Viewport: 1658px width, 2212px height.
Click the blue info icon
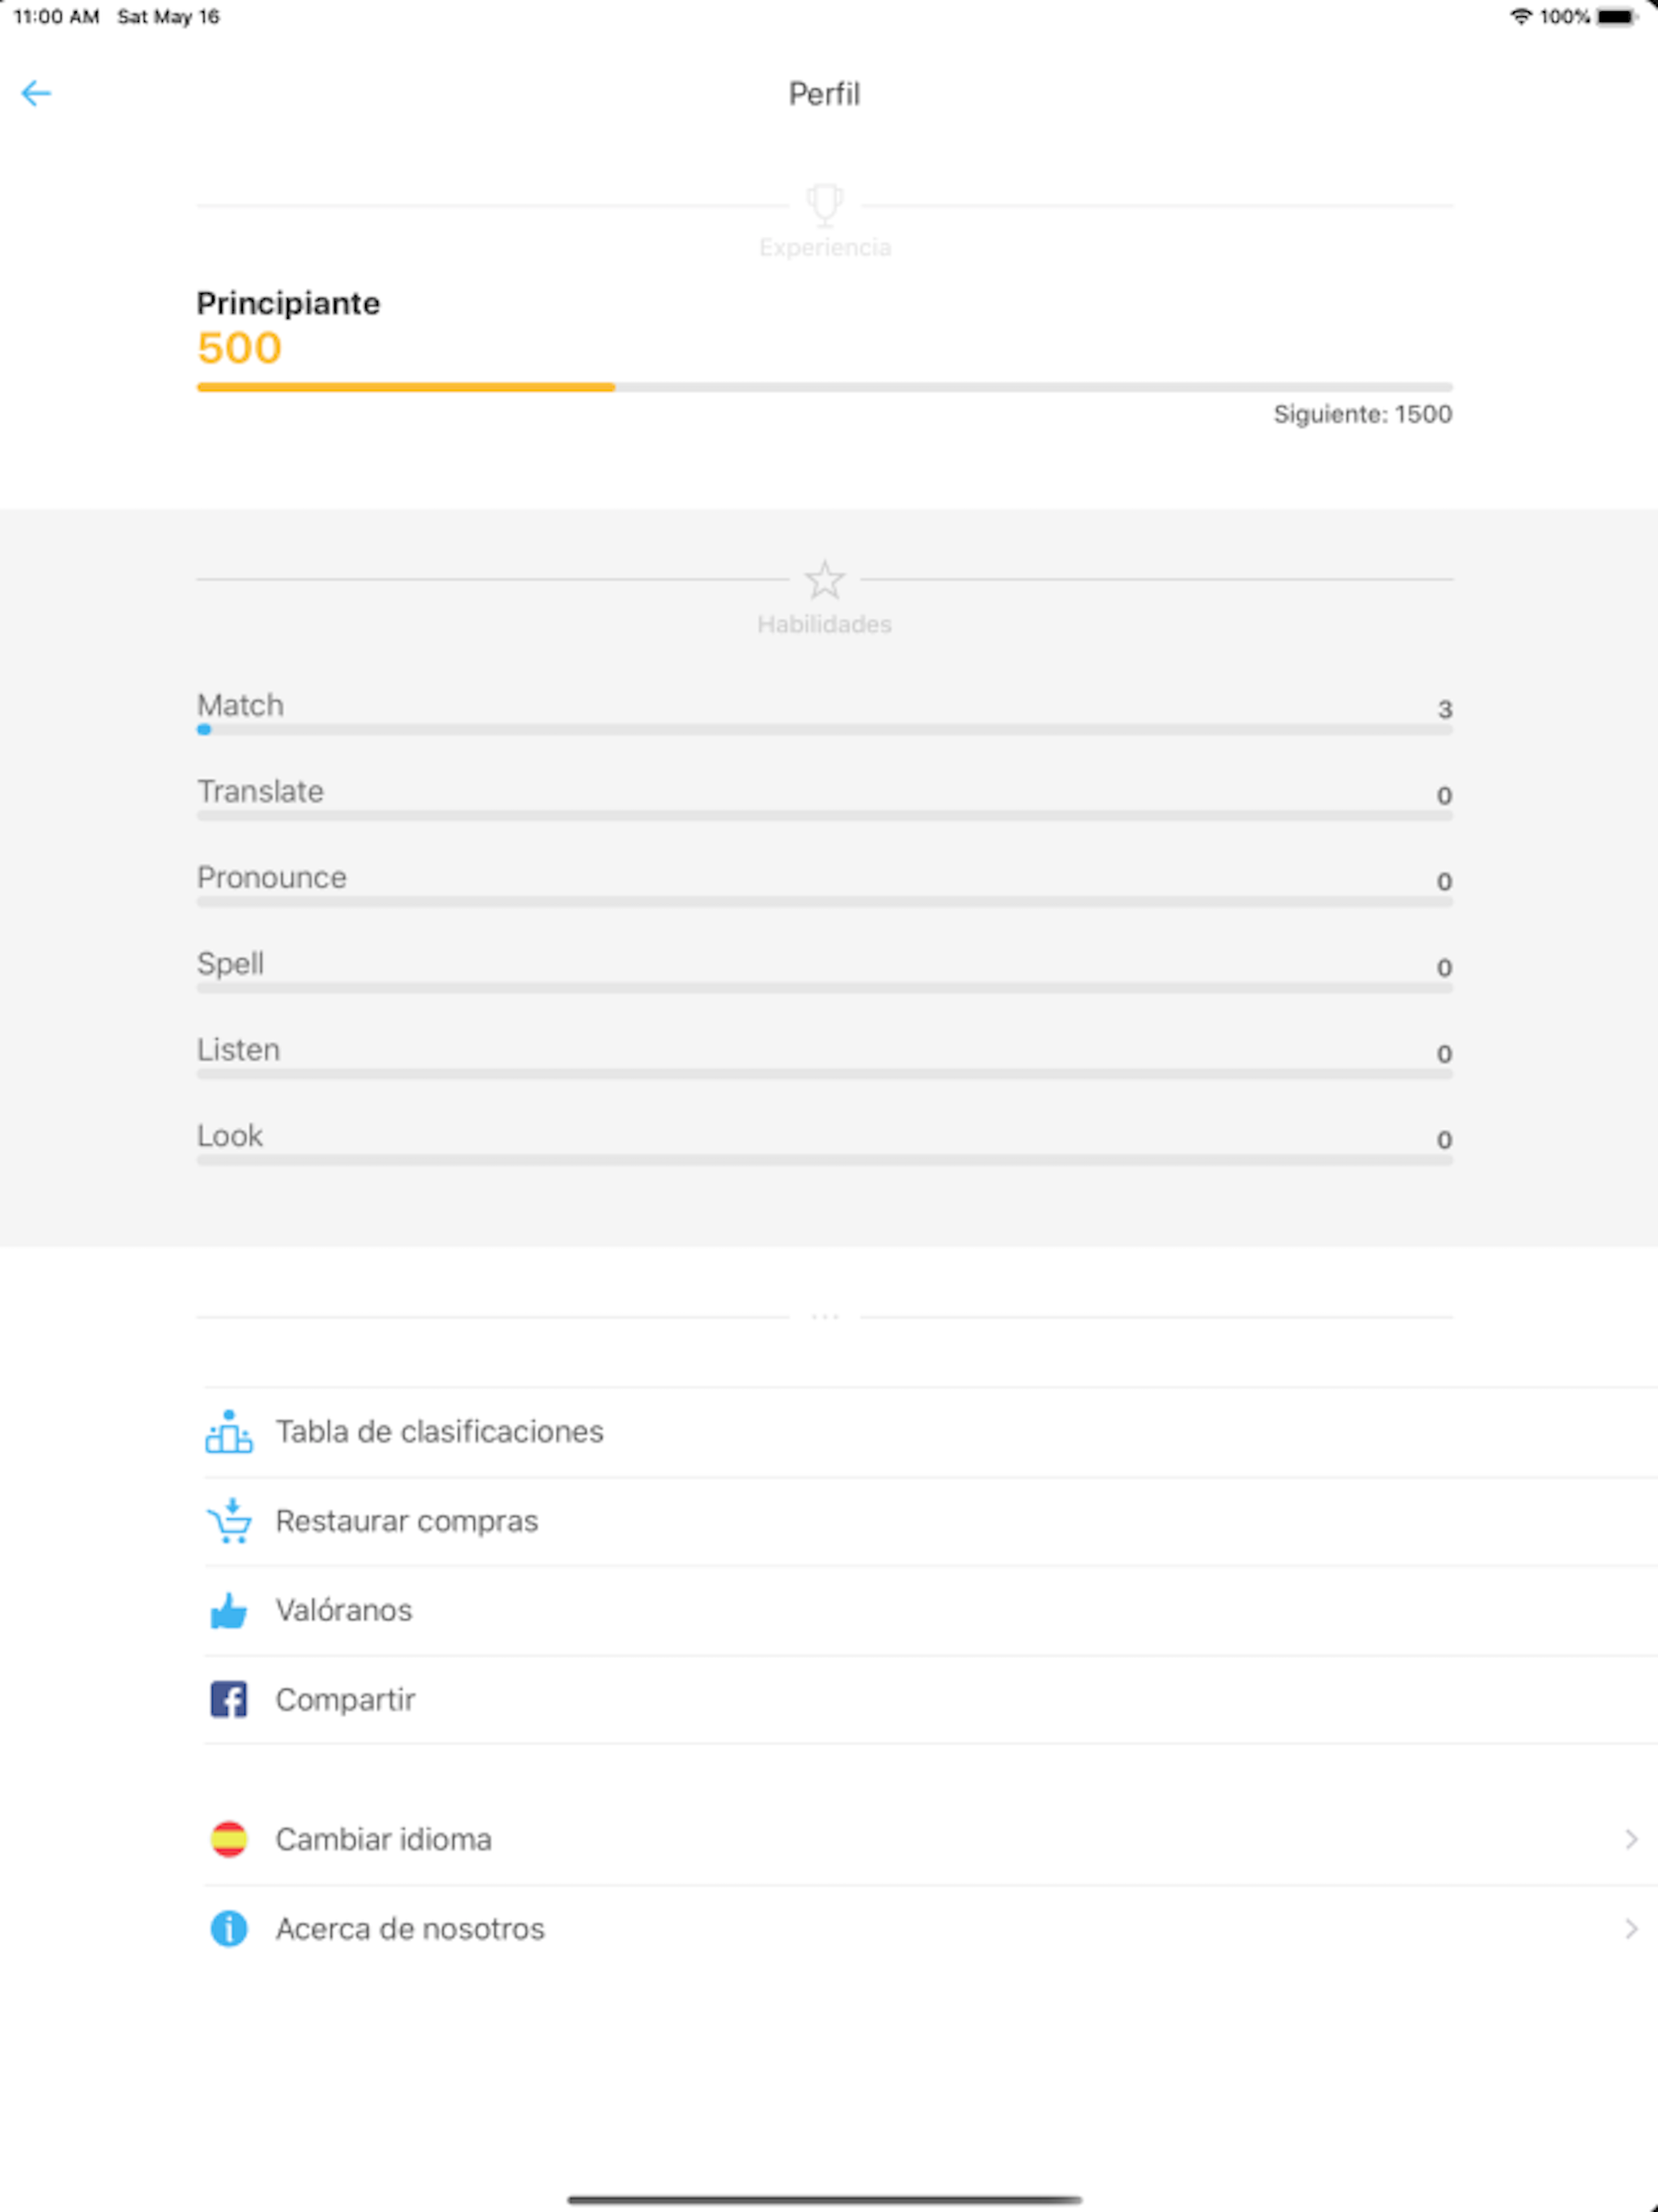pos(229,1928)
